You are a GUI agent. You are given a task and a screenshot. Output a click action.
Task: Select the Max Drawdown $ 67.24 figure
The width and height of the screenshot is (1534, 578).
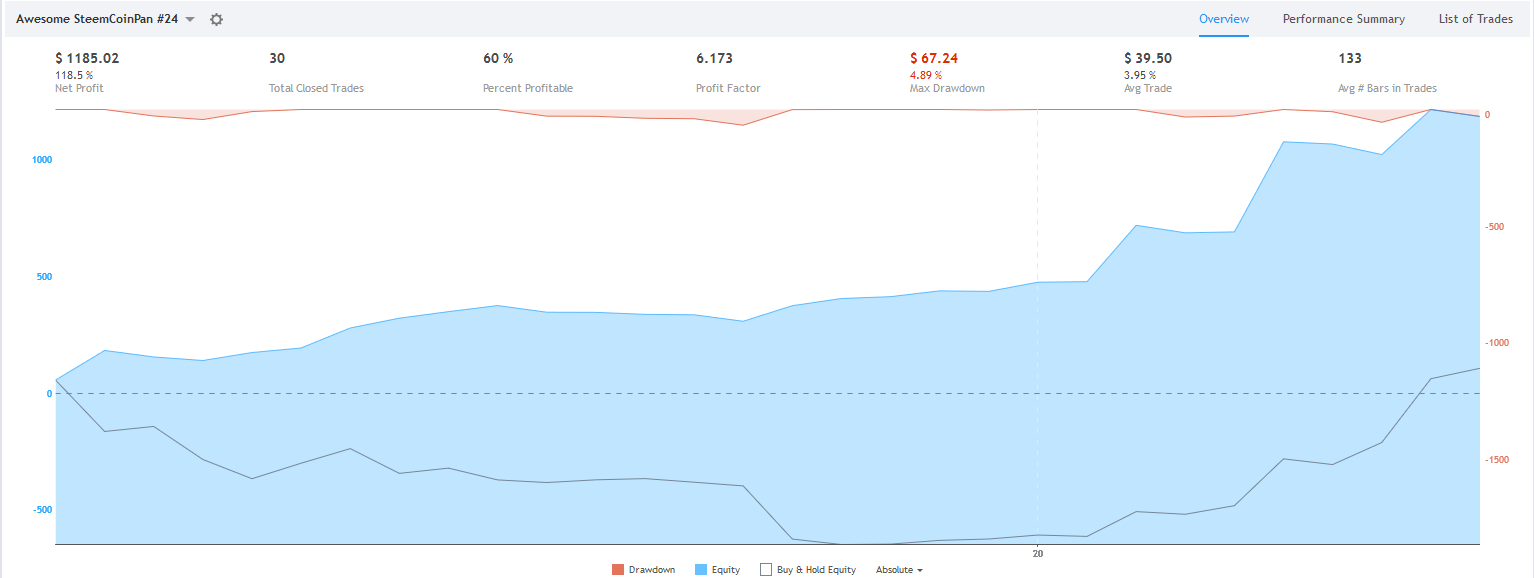934,58
